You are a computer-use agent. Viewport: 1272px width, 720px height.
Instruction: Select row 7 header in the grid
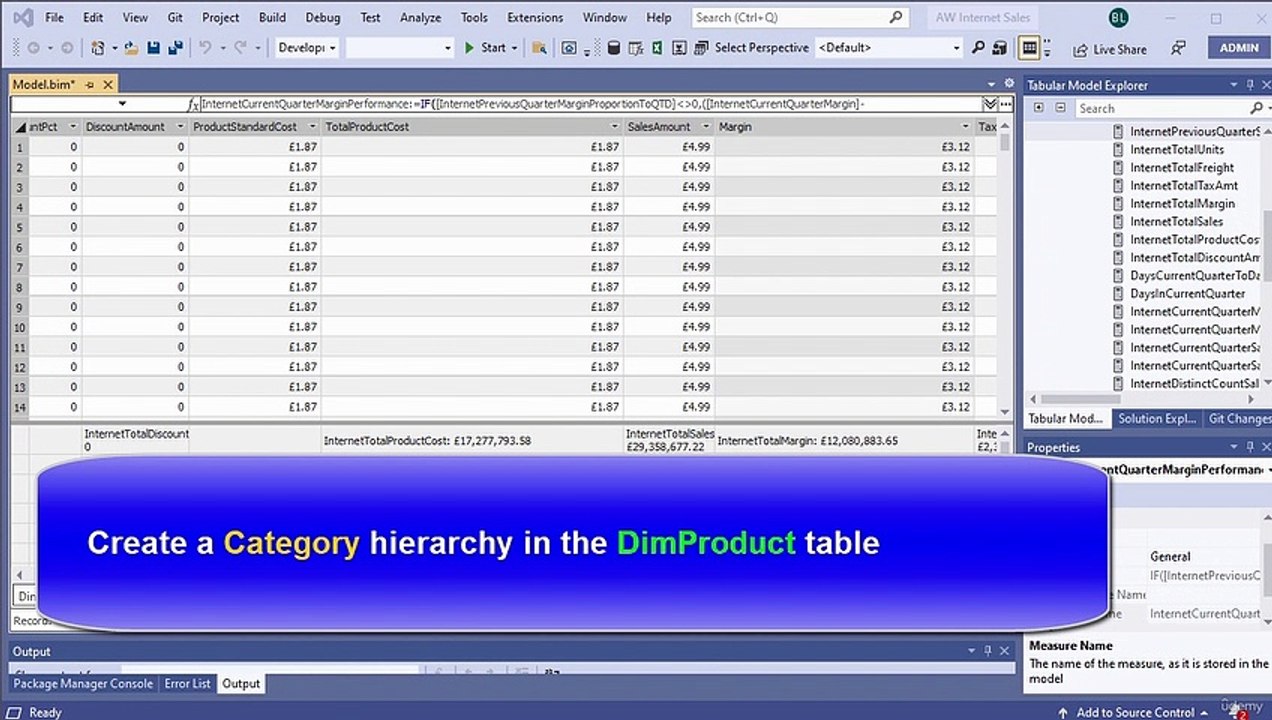[19, 267]
